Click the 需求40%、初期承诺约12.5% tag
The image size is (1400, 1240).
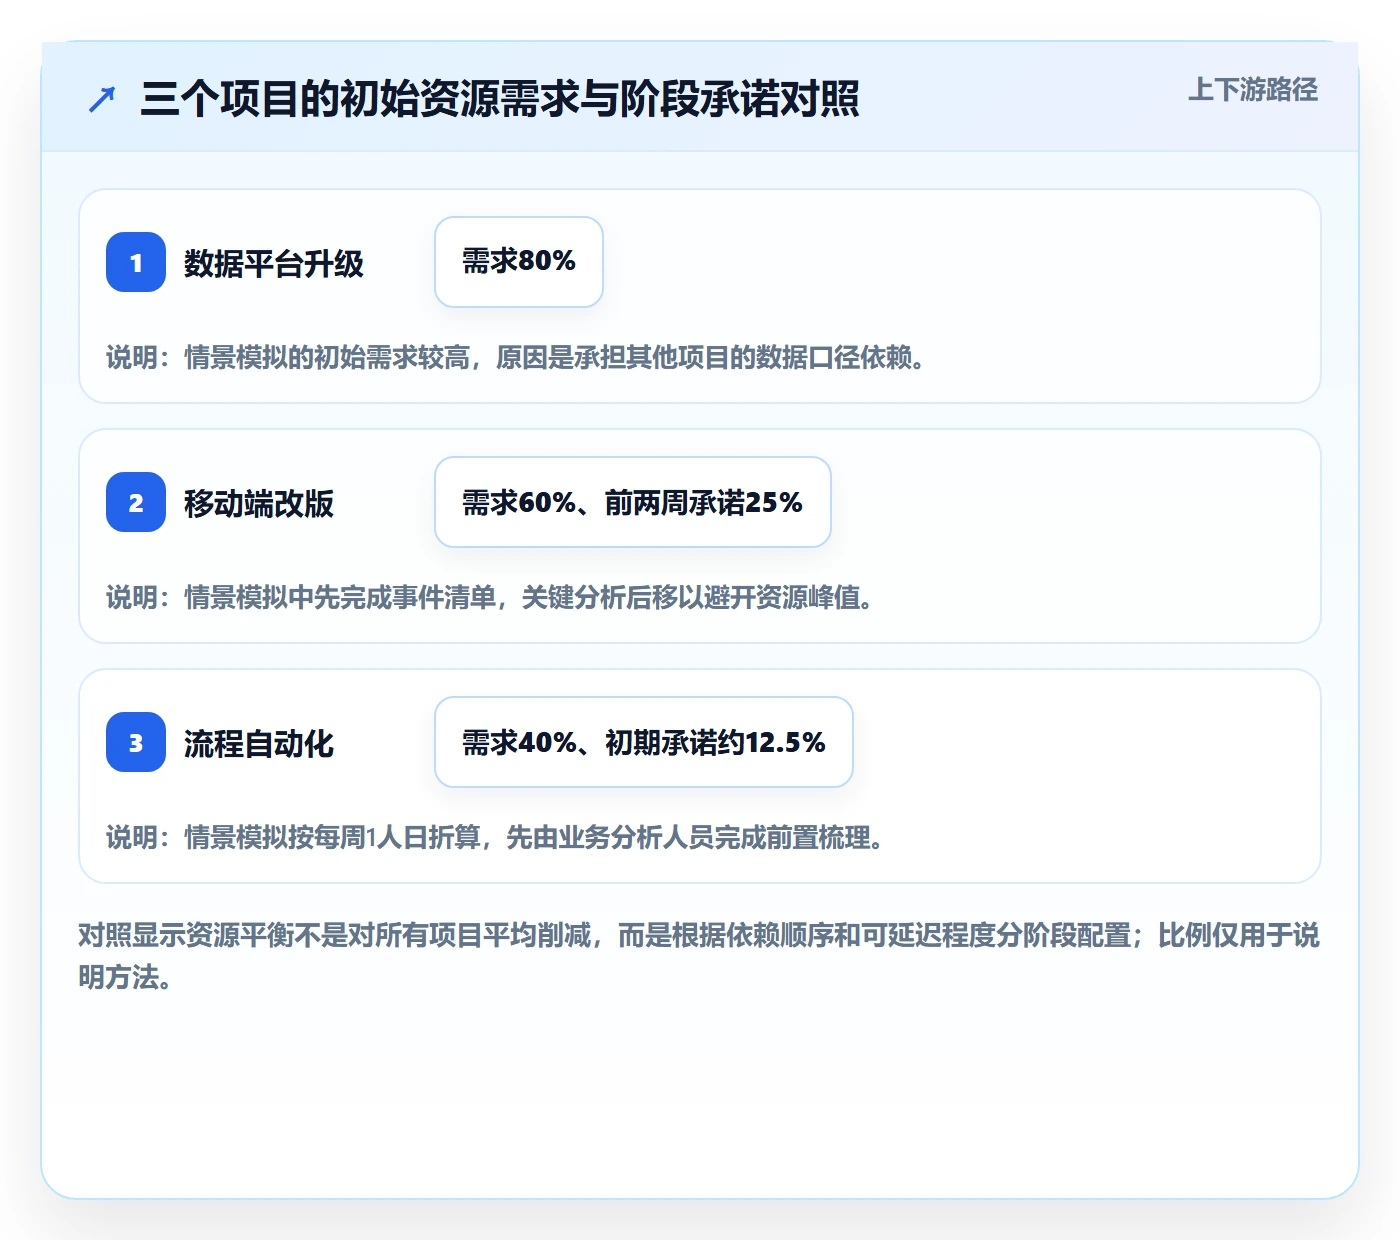[x=644, y=742]
